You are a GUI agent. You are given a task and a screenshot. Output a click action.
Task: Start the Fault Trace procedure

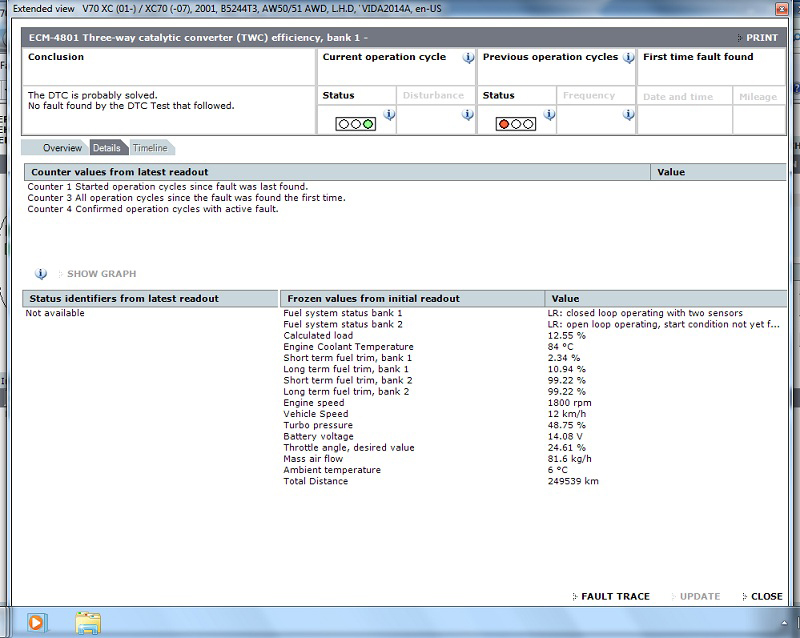click(x=614, y=596)
